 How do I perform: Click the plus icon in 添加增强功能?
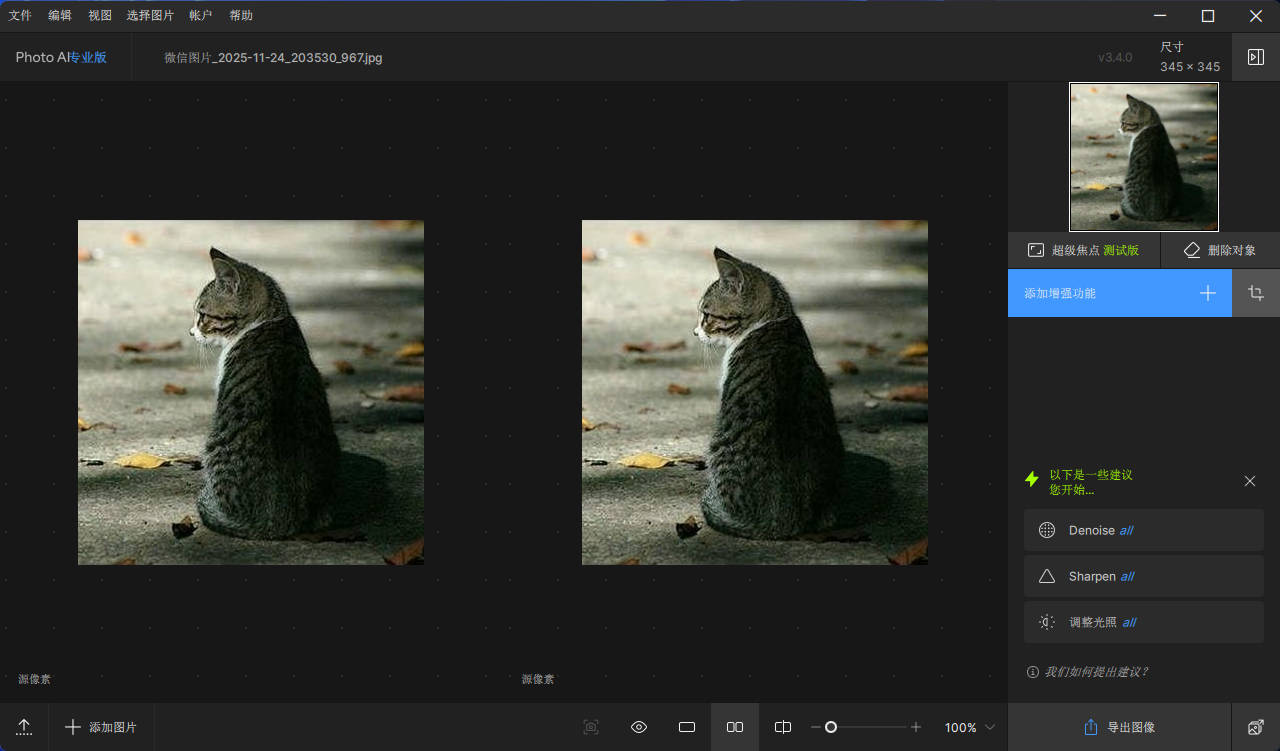coord(1208,293)
